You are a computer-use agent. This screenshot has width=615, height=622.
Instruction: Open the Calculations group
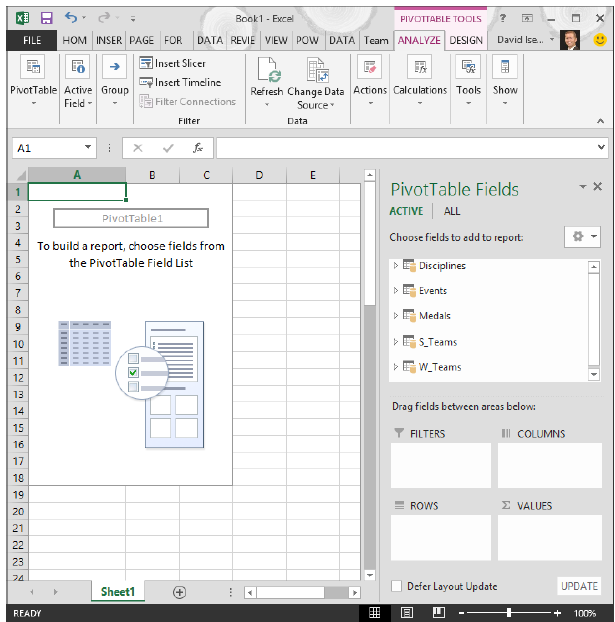[420, 82]
